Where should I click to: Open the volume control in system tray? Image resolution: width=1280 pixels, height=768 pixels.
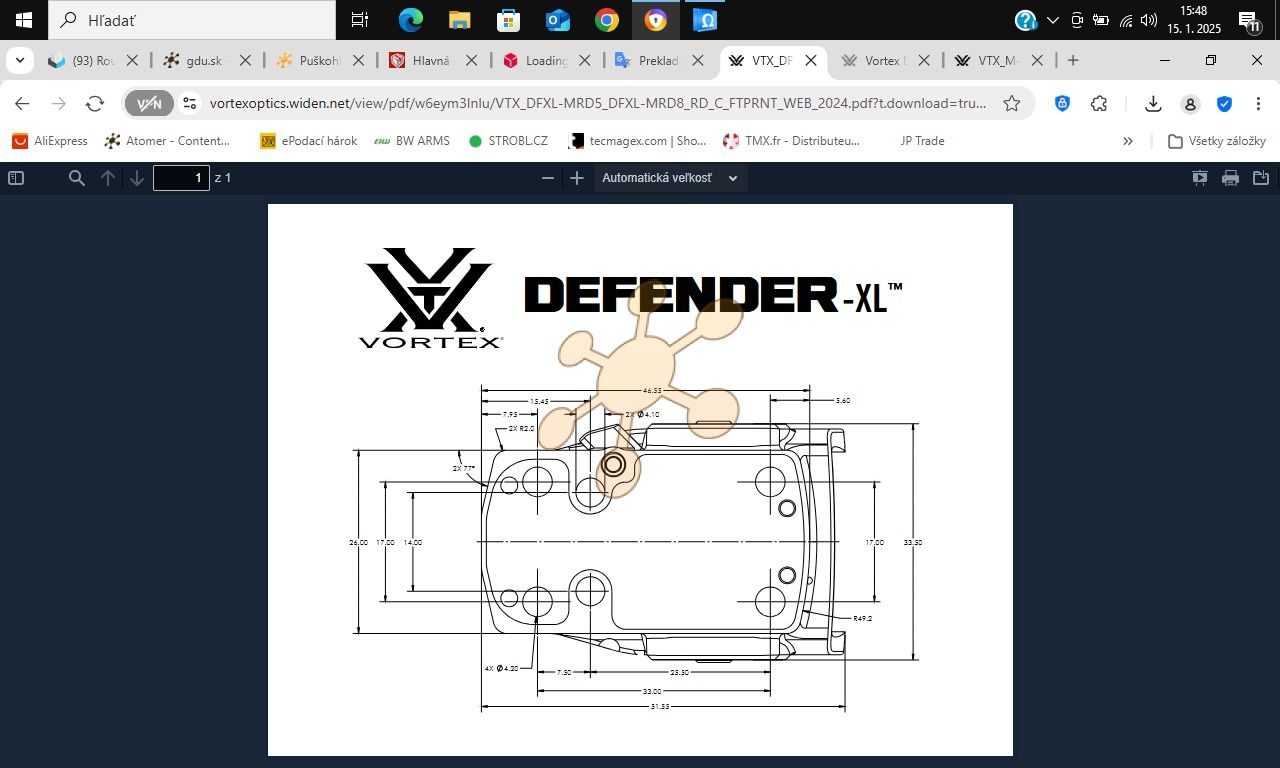[1148, 20]
